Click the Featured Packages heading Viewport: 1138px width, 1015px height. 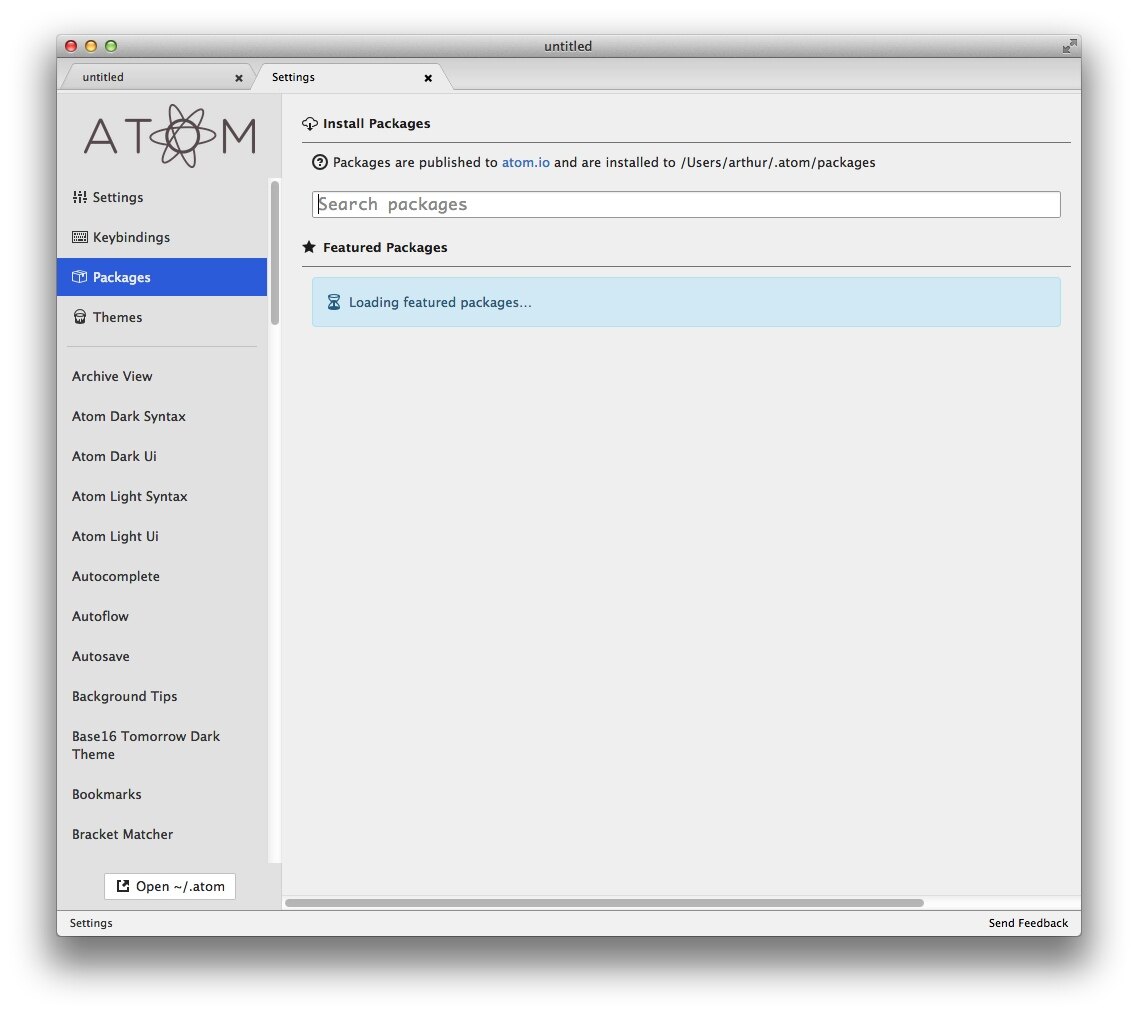(385, 247)
